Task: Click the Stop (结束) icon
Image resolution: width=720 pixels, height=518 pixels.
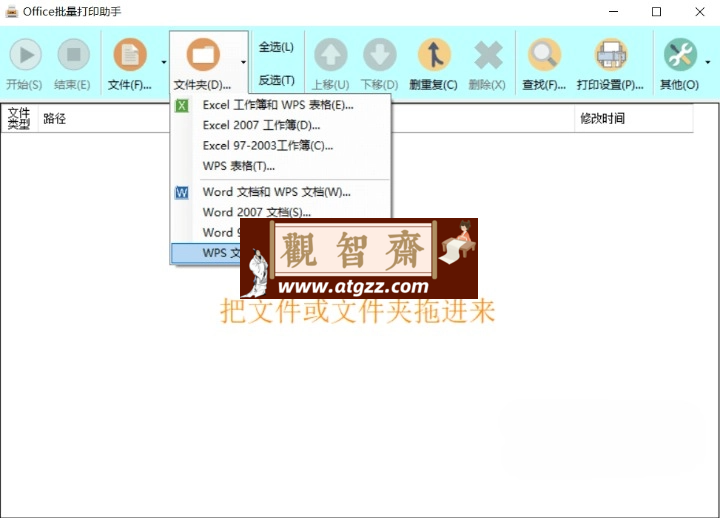Action: 73,55
